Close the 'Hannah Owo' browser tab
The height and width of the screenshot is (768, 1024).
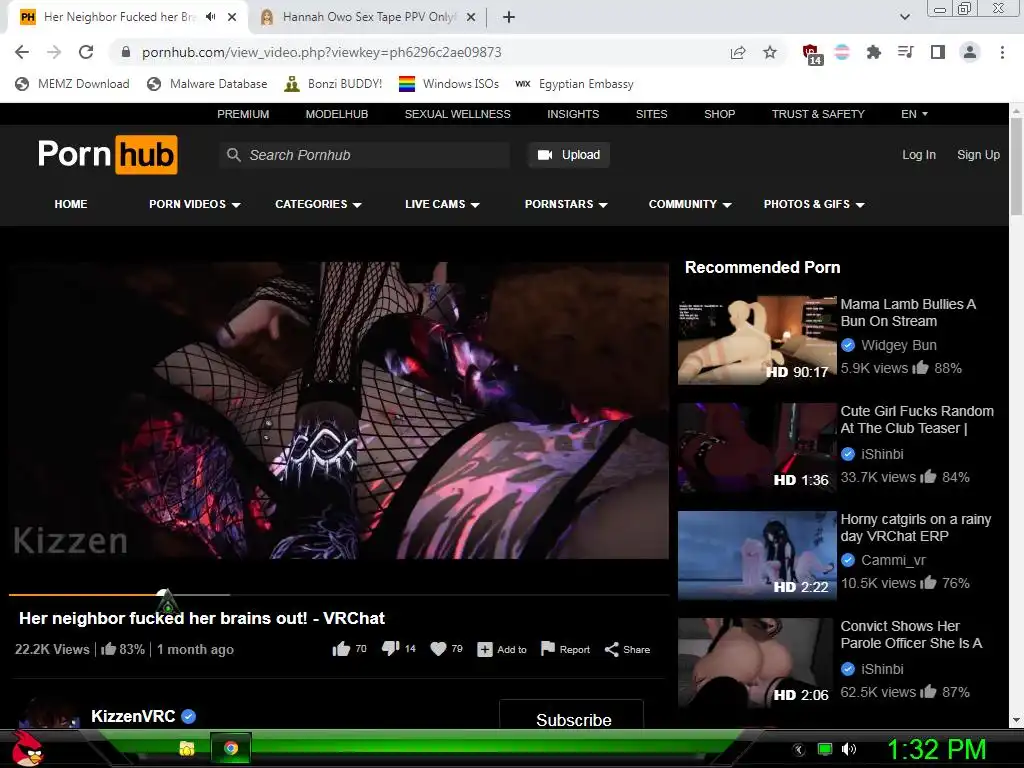471,18
